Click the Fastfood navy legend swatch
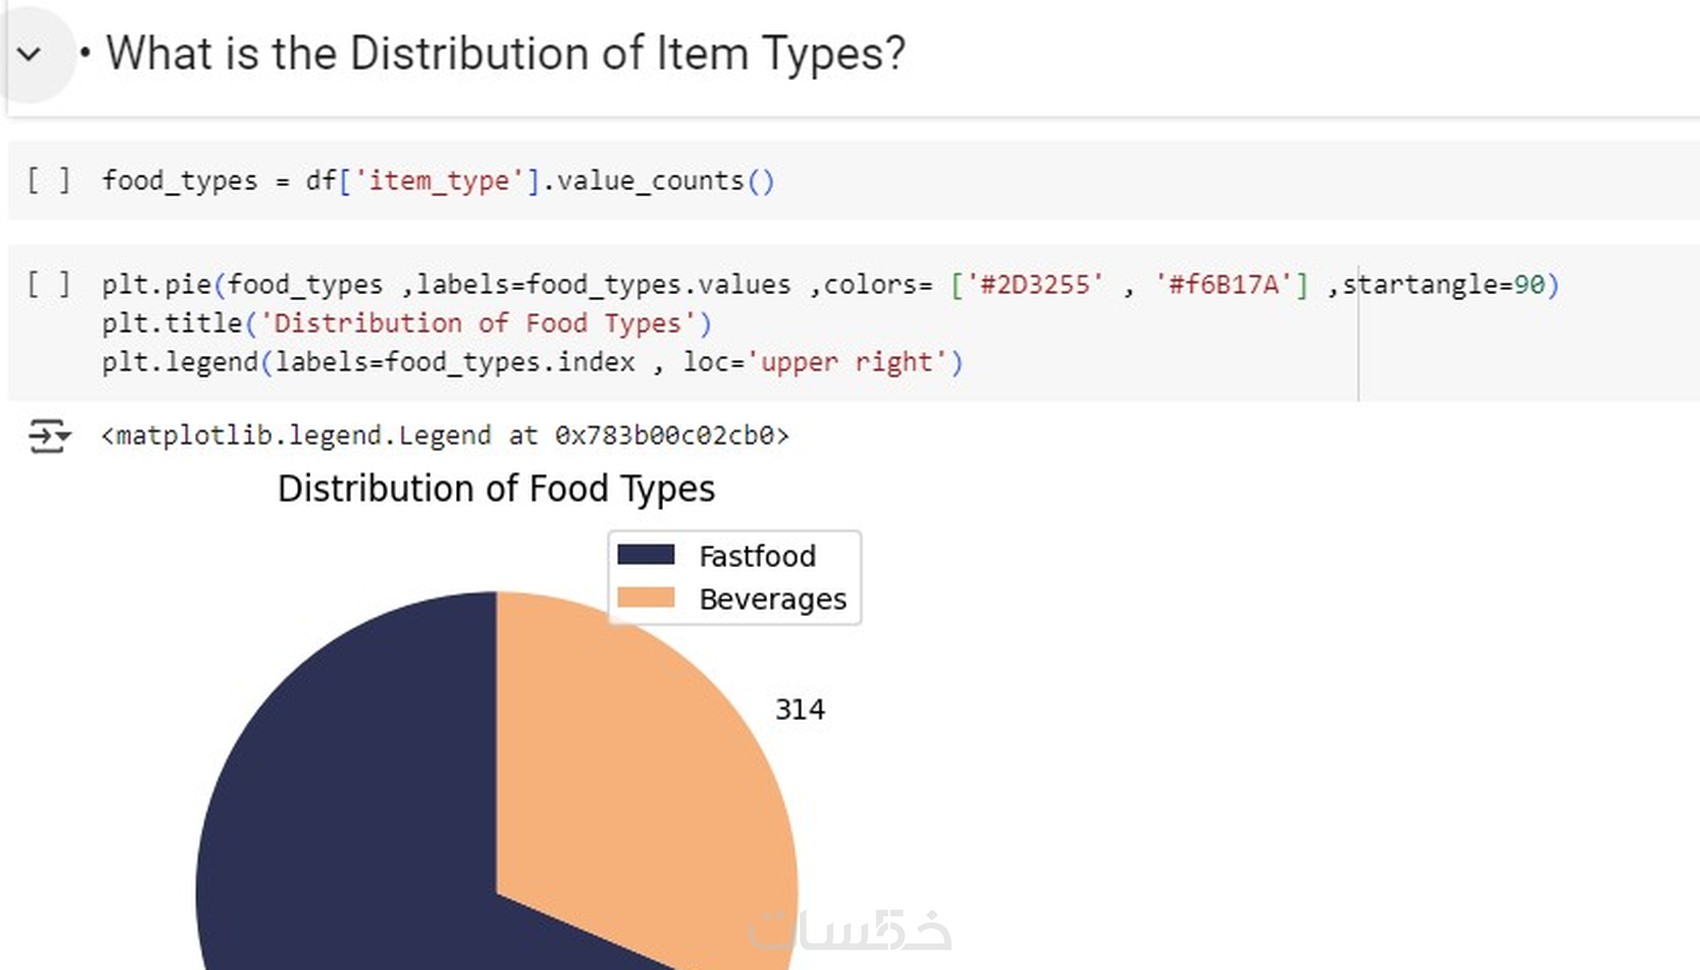 tap(646, 555)
